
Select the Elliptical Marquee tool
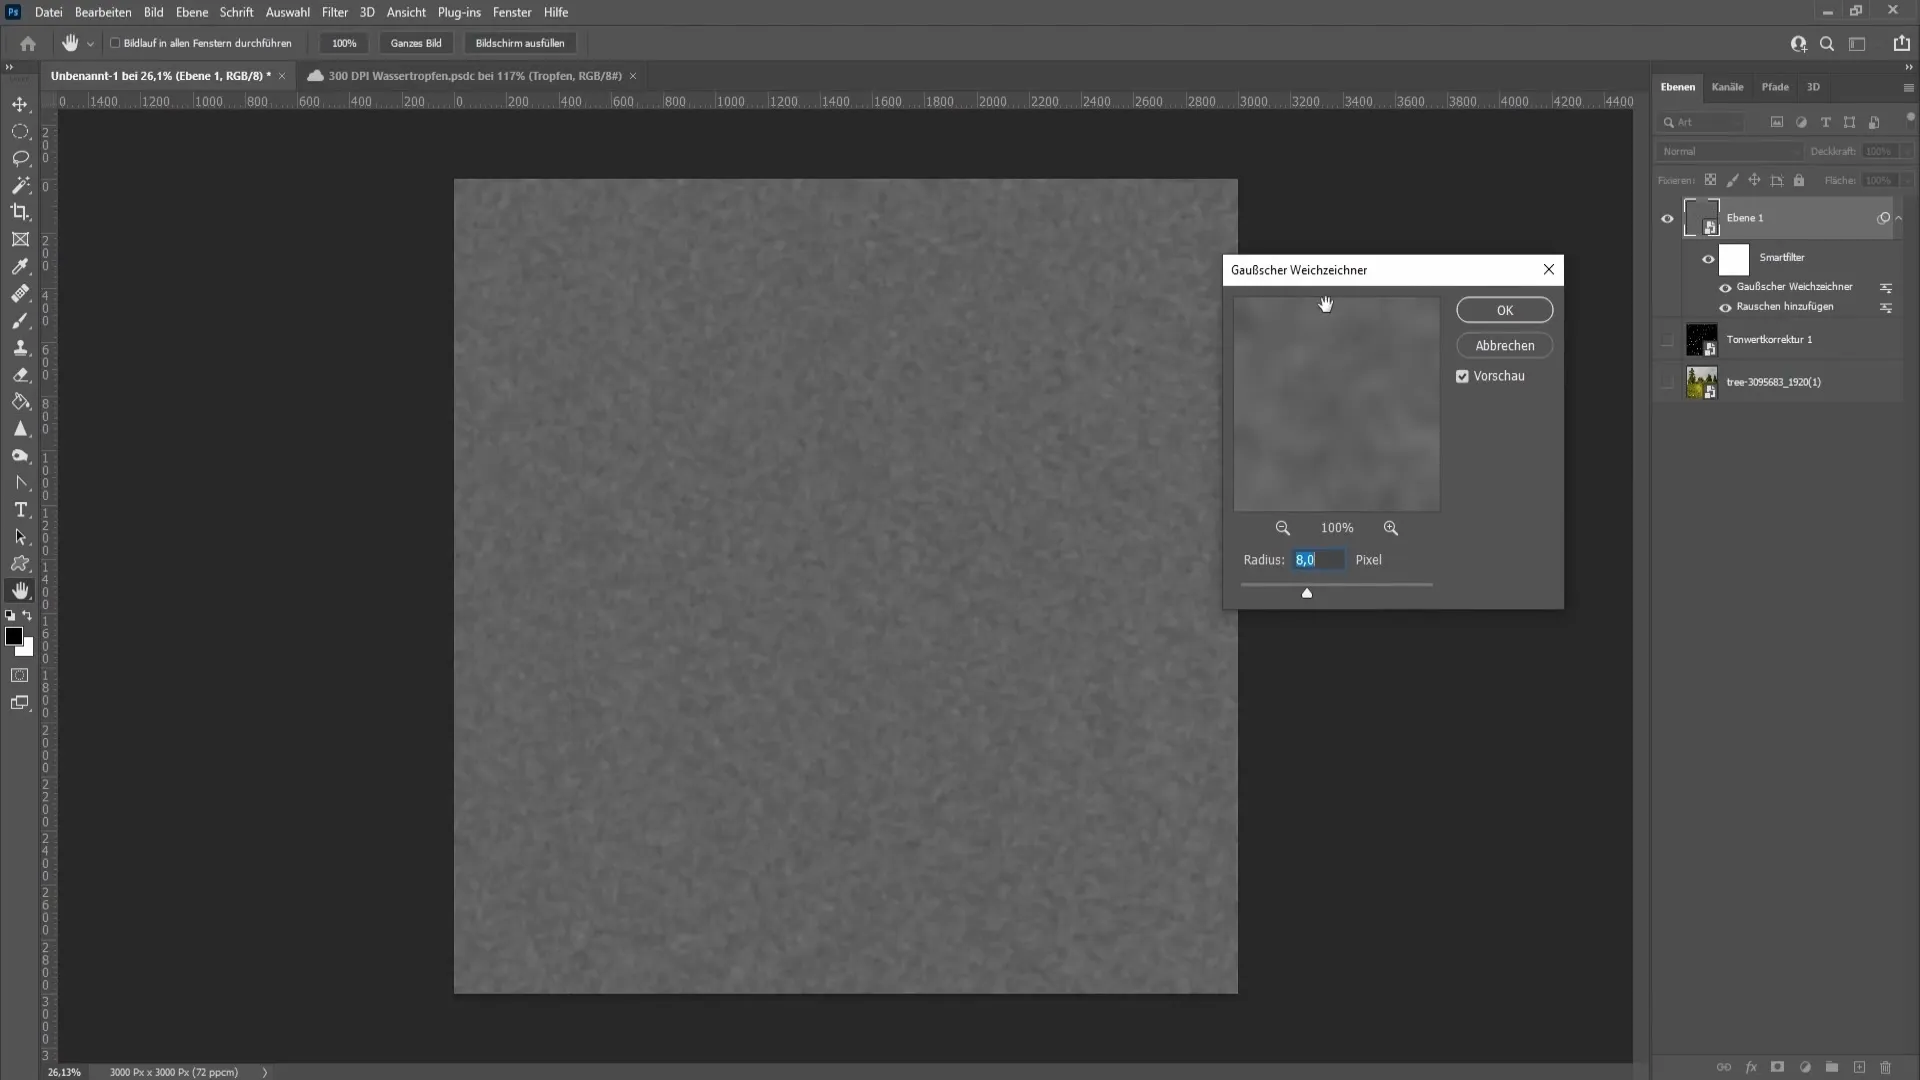tap(20, 131)
